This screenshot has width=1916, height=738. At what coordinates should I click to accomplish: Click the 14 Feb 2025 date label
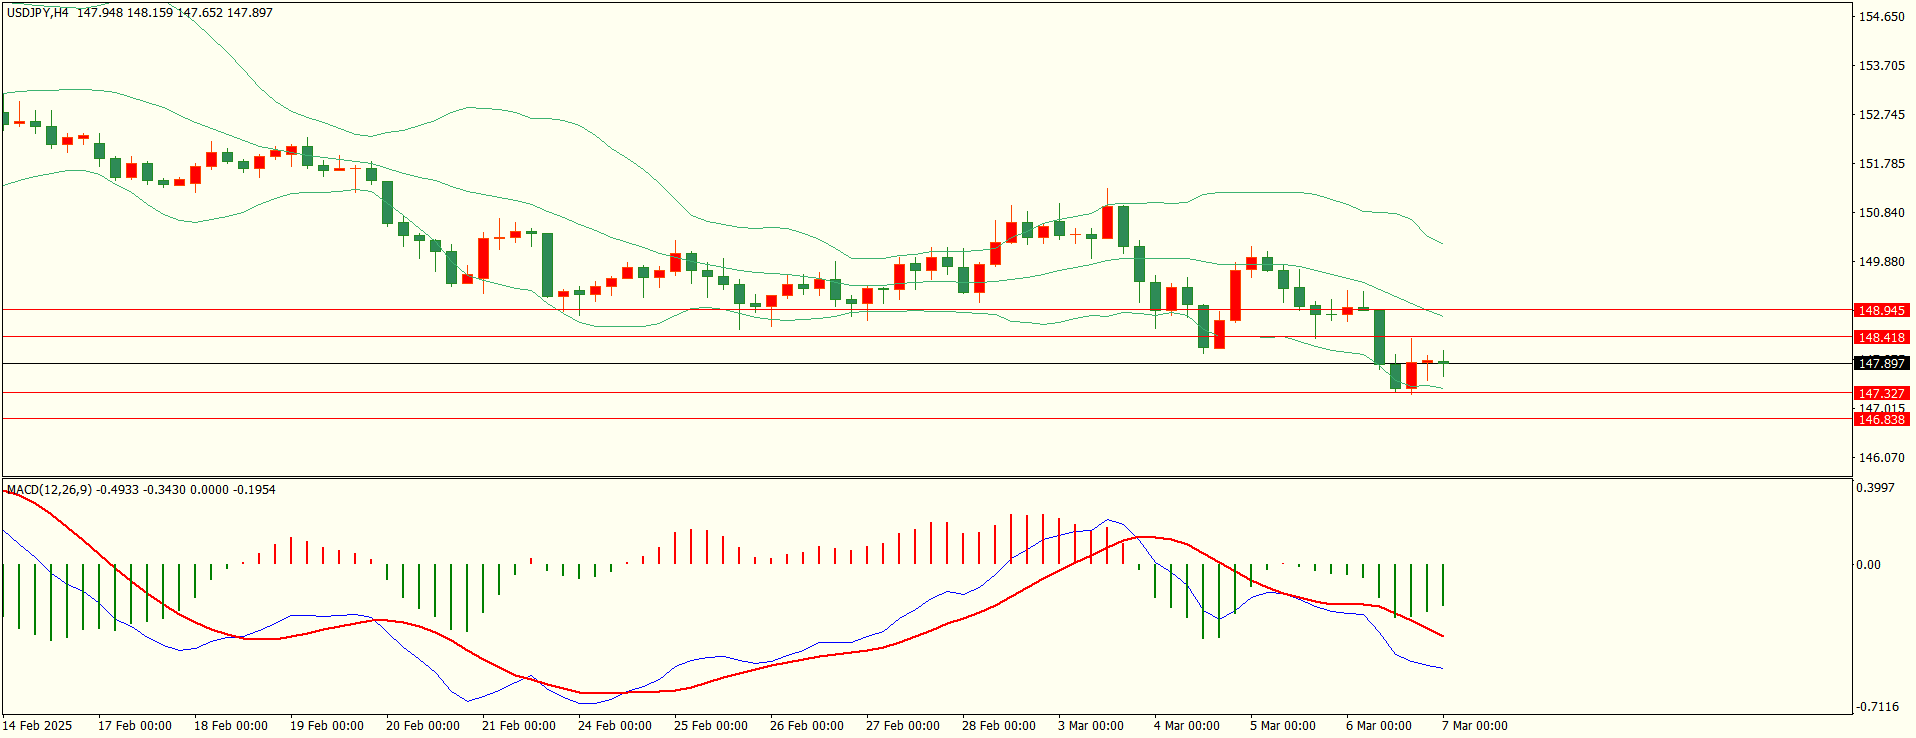(x=37, y=726)
